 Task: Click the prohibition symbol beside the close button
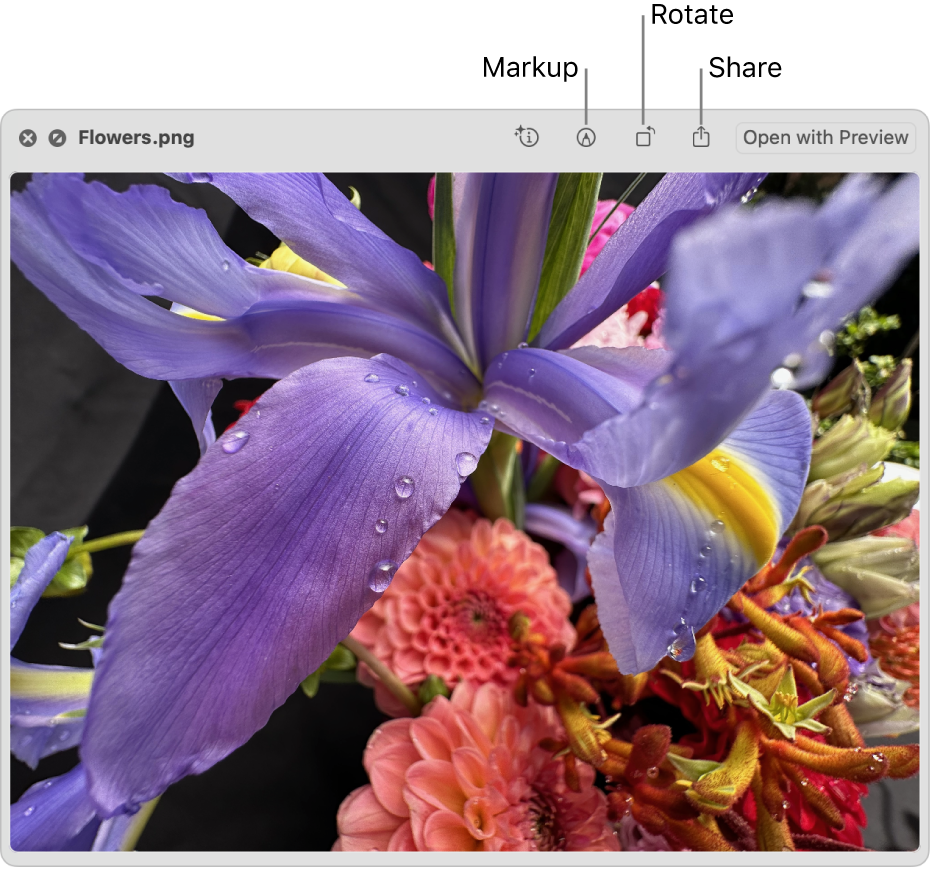56,137
